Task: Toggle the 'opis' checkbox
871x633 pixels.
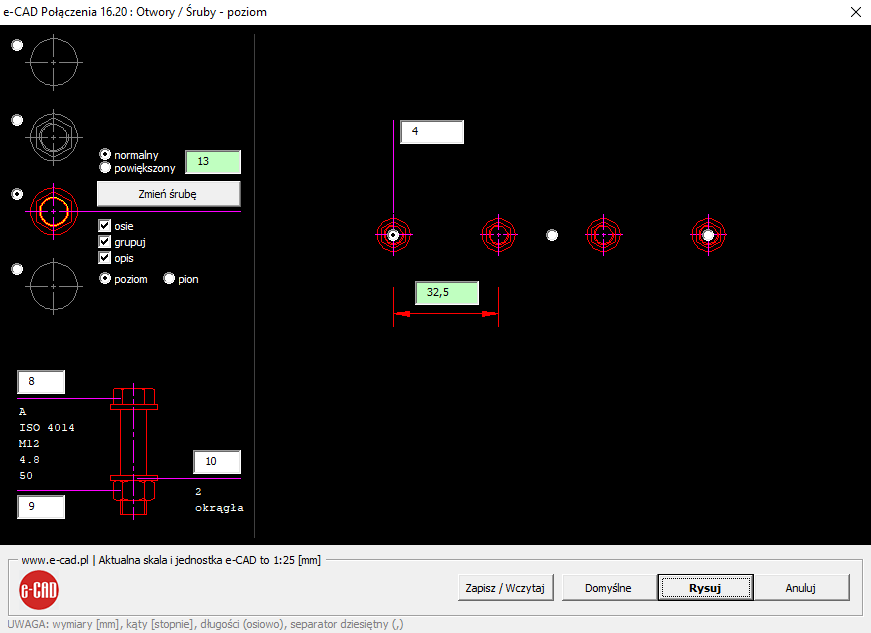Action: (104, 258)
